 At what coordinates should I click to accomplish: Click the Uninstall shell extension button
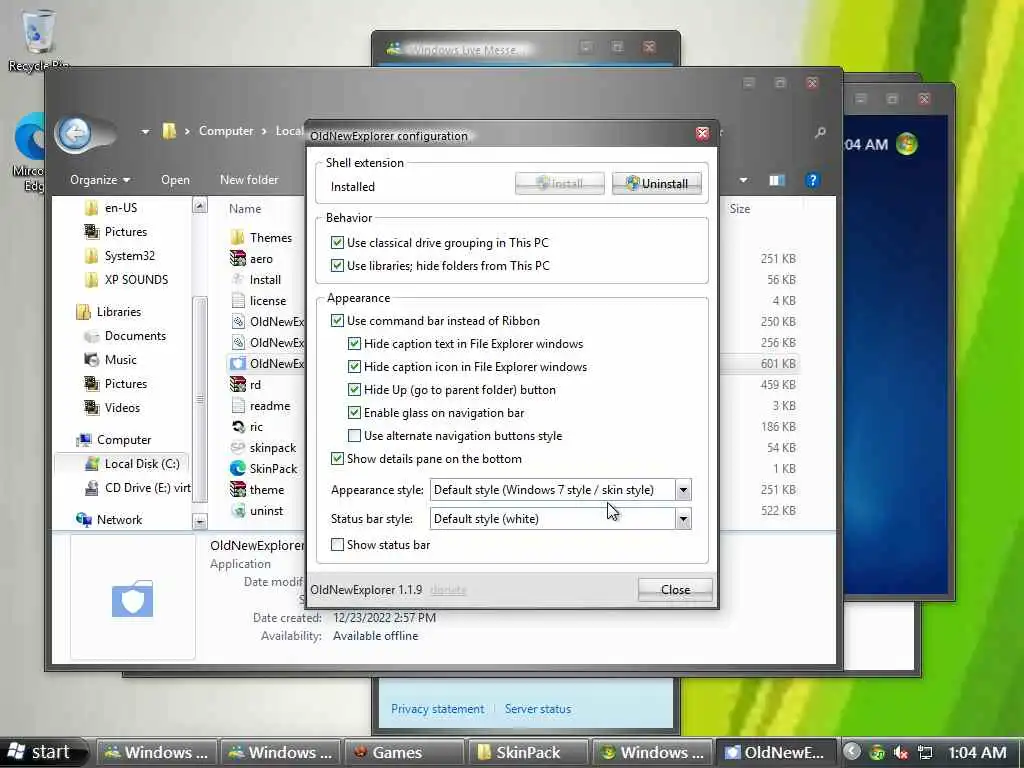[656, 184]
